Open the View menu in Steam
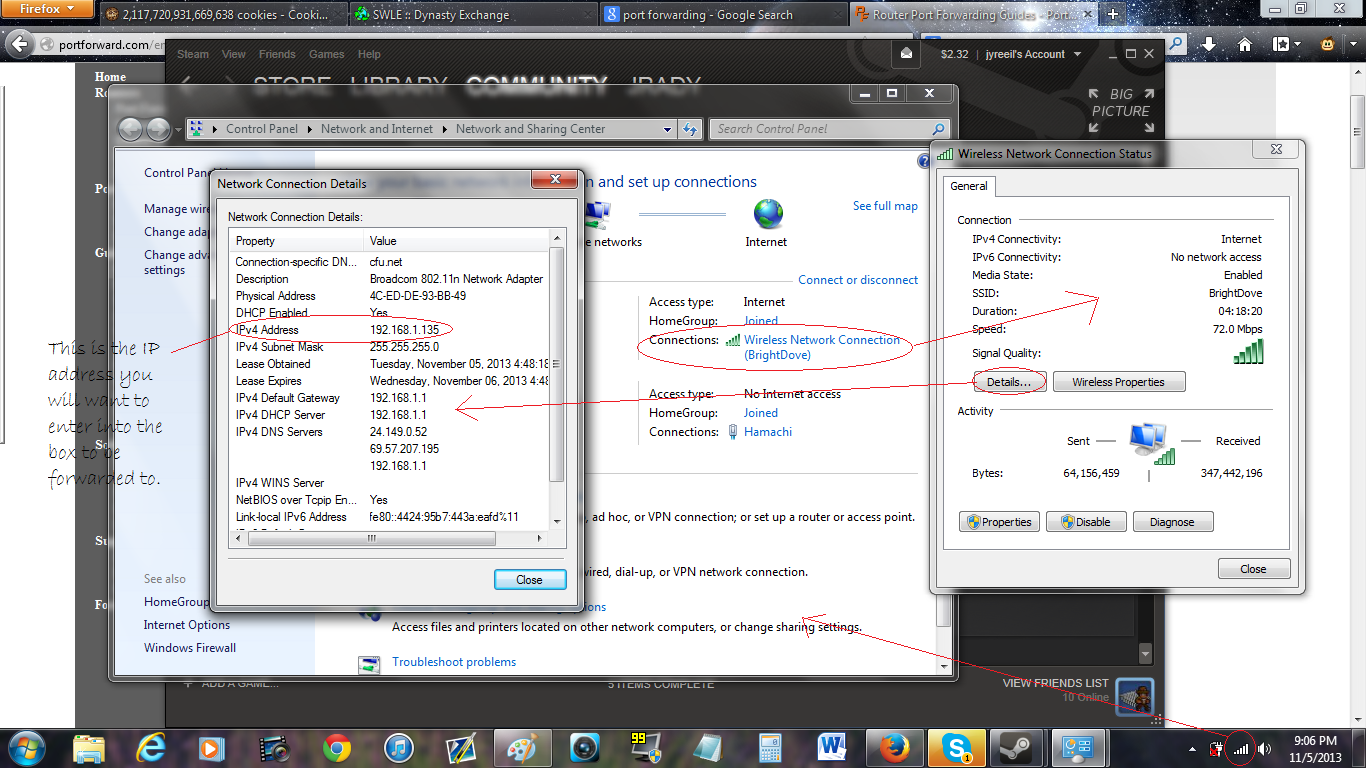The image size is (1366, 768). 234,54
